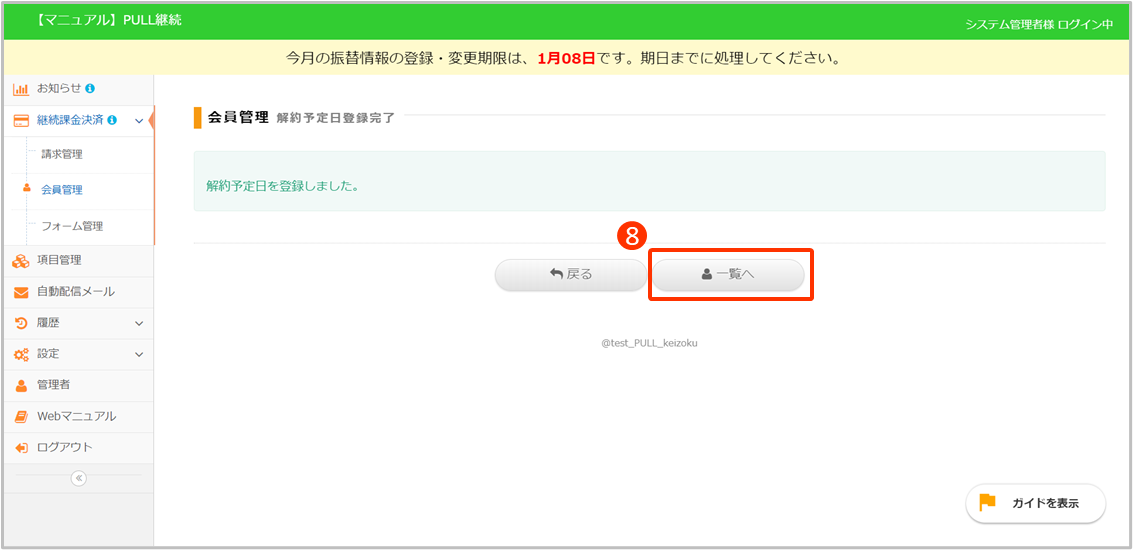Viewport: 1133px width, 550px height.
Task: Click the 管理者 user icon
Action: coord(20,385)
